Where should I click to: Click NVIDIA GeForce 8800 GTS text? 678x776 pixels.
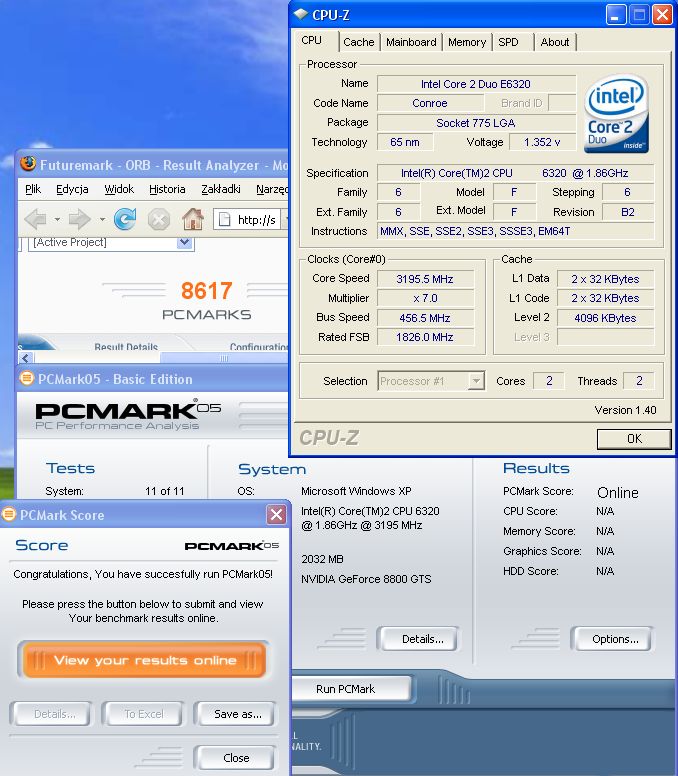tap(366, 579)
